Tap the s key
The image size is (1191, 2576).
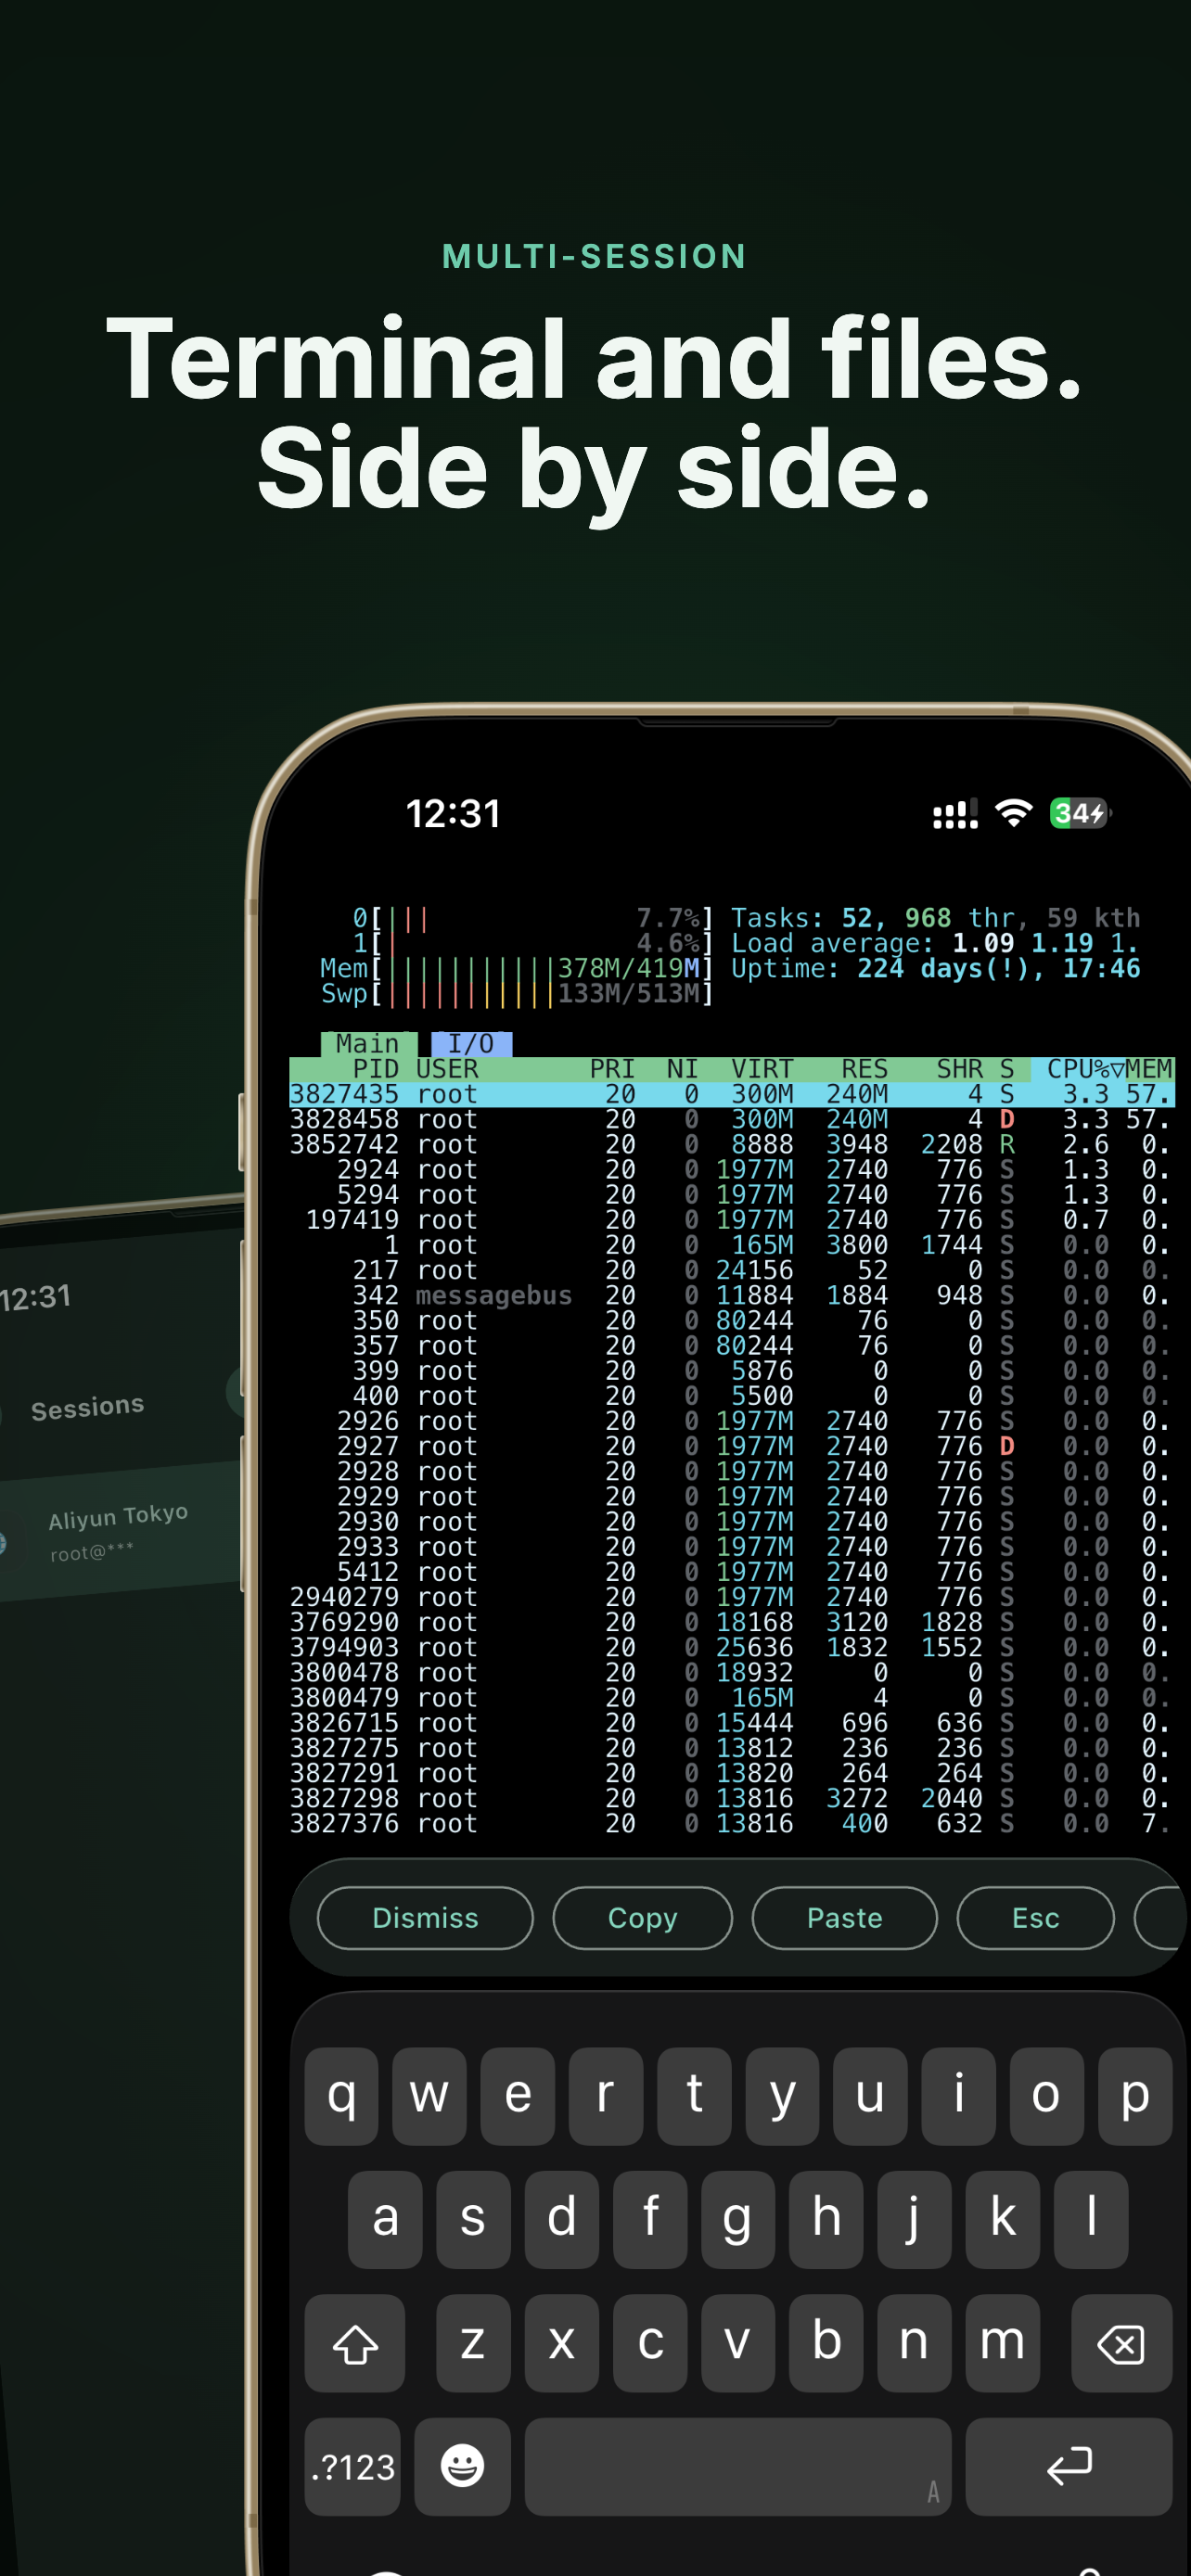pyautogui.click(x=473, y=2219)
